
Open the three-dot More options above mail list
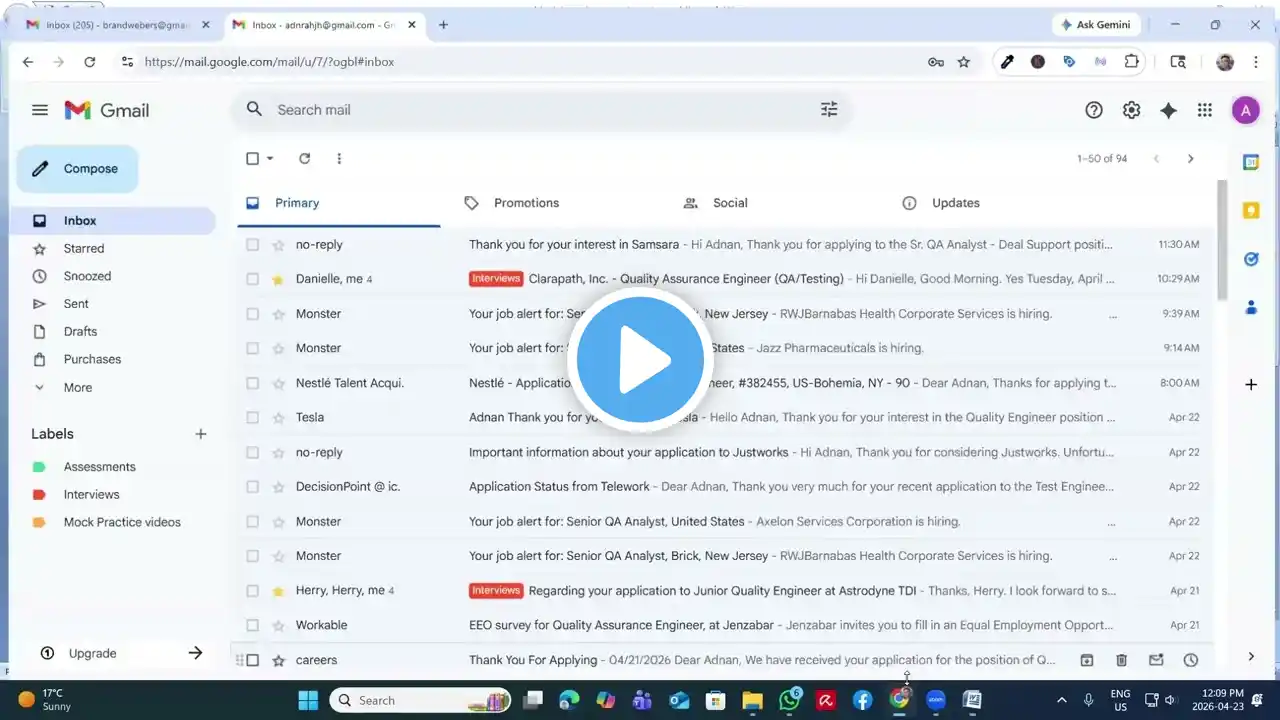[339, 158]
